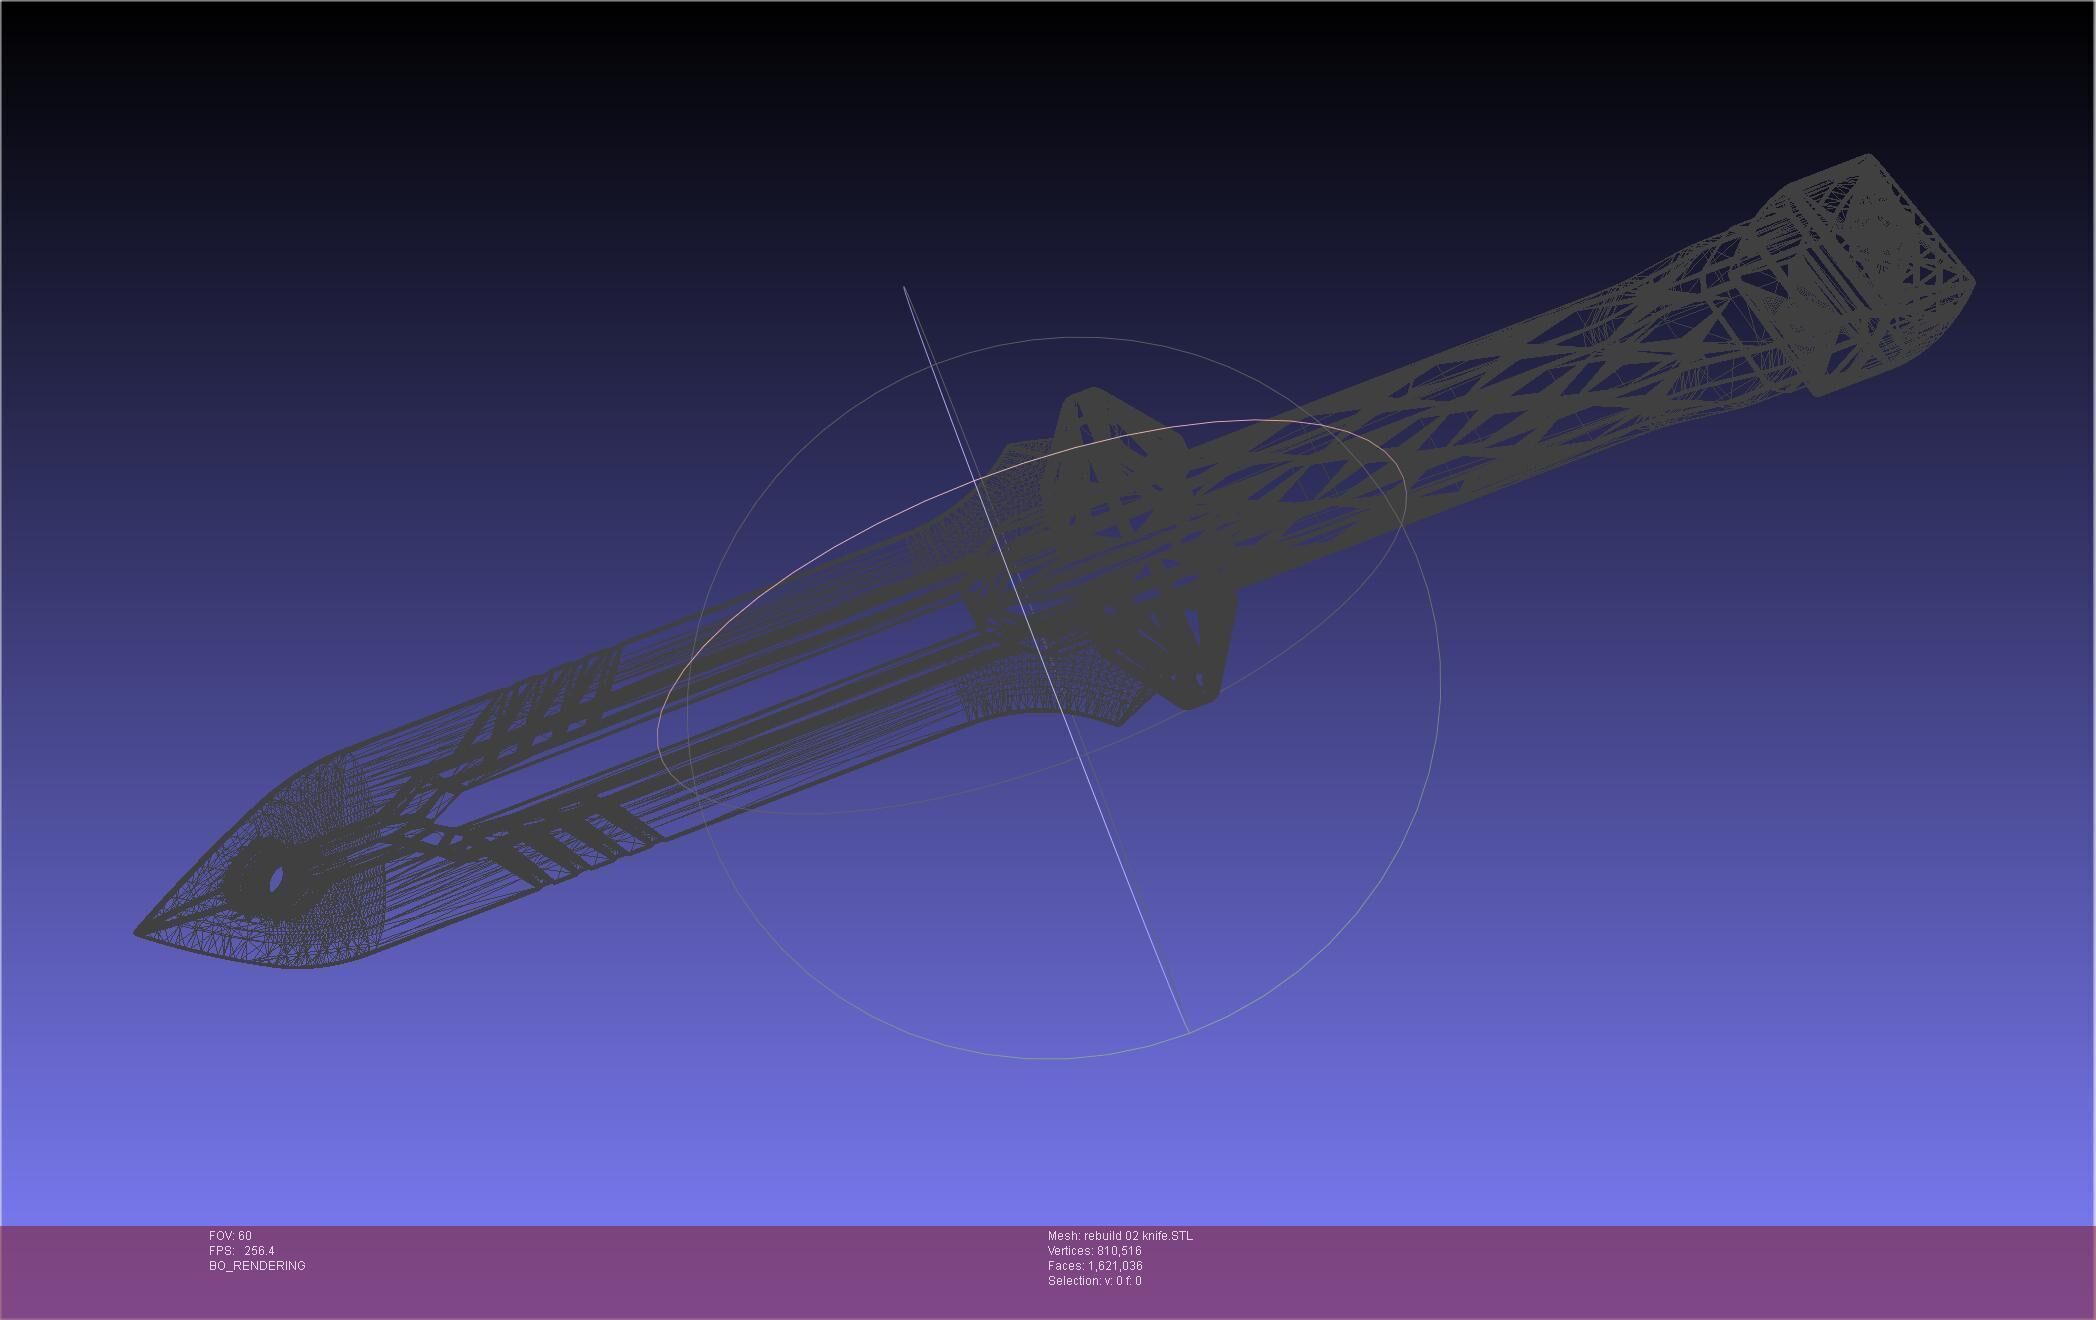This screenshot has height=1320, width=2096.
Task: Click the 'FPS: 256.4' readout
Action: pyautogui.click(x=241, y=1251)
